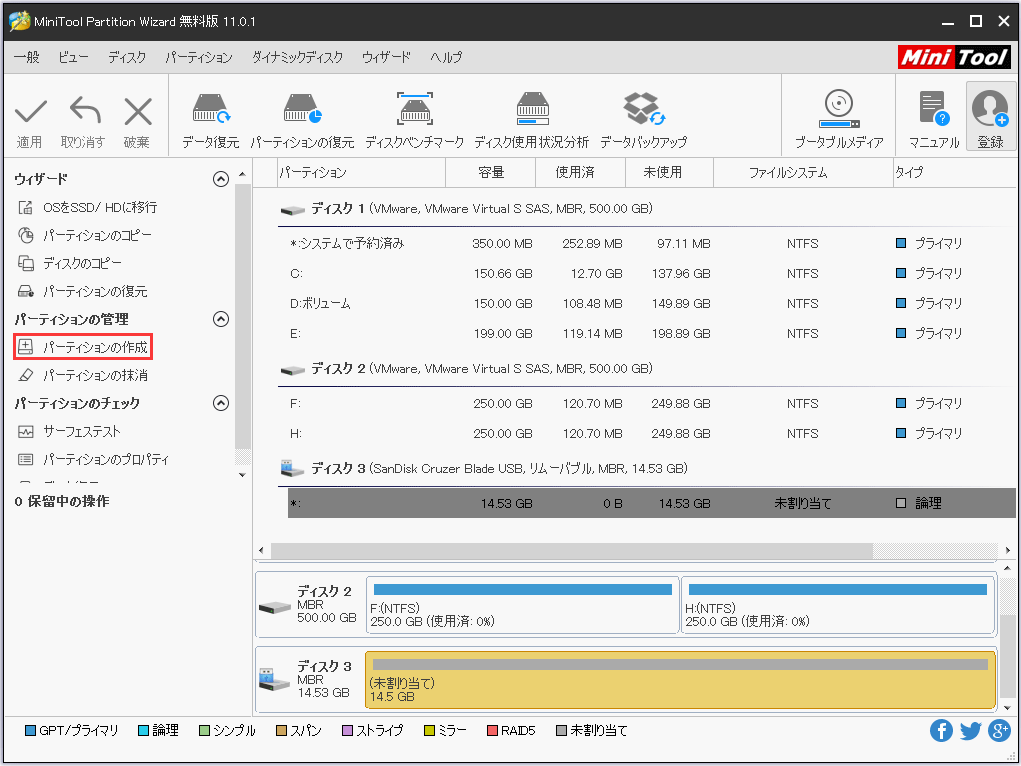Viewport: 1021px width, 766px height.
Task: Sort by the パーティション column header
Action: pos(361,173)
